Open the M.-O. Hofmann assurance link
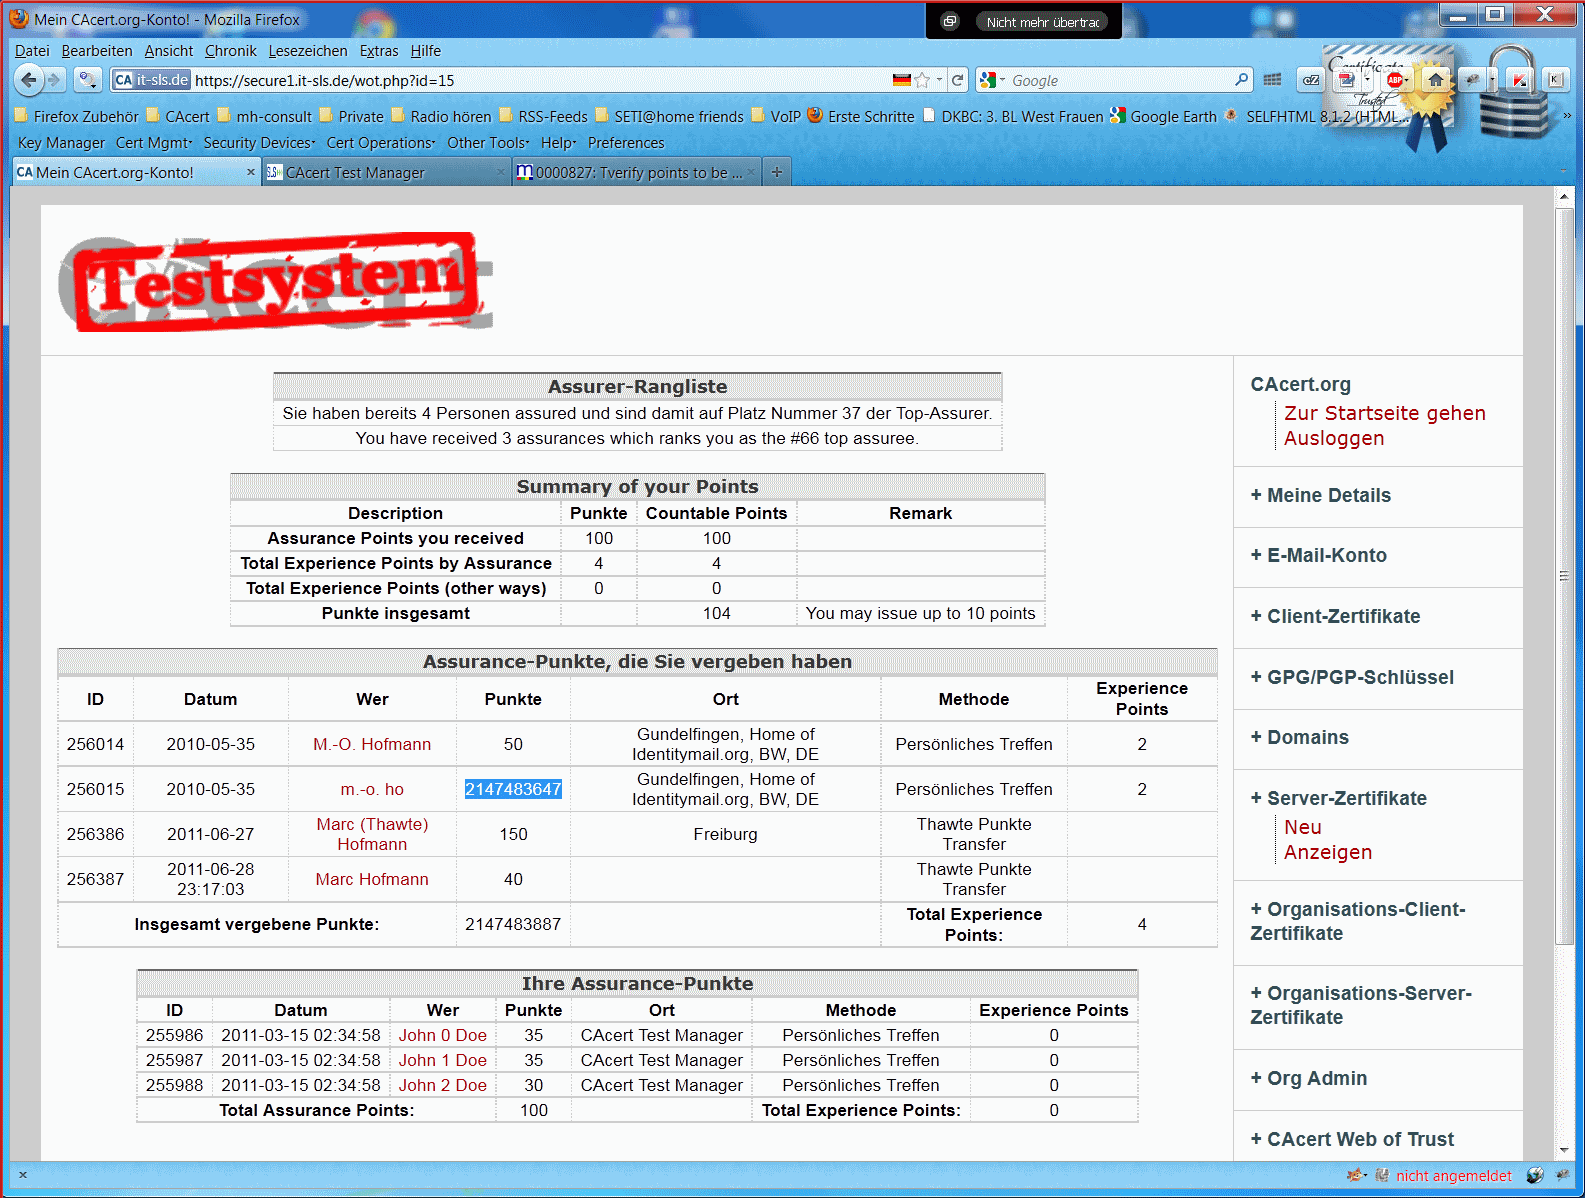 click(372, 744)
